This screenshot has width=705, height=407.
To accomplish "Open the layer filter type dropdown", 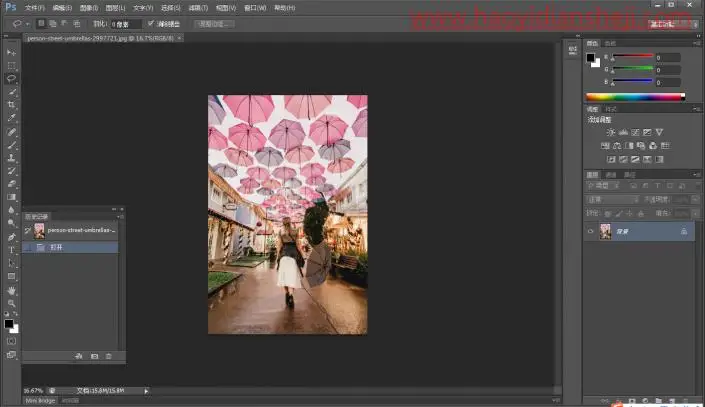I will [602, 186].
